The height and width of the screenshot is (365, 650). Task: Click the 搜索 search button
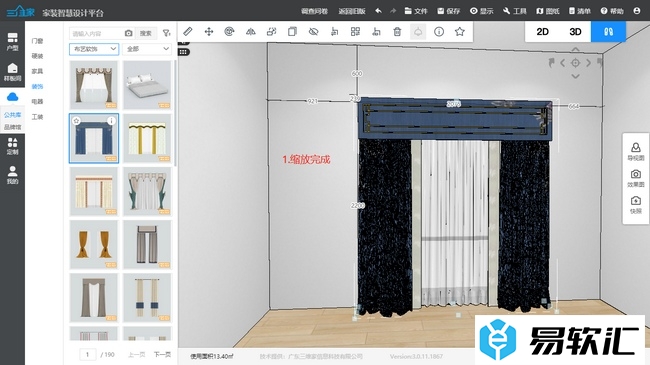pyautogui.click(x=146, y=33)
